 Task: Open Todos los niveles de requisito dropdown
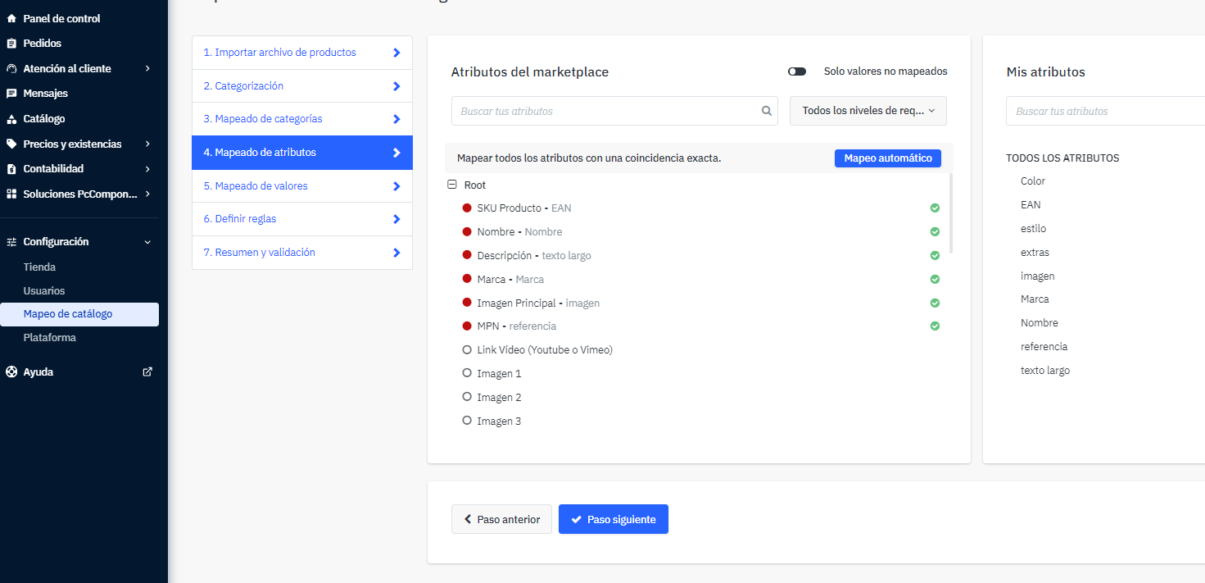point(867,111)
